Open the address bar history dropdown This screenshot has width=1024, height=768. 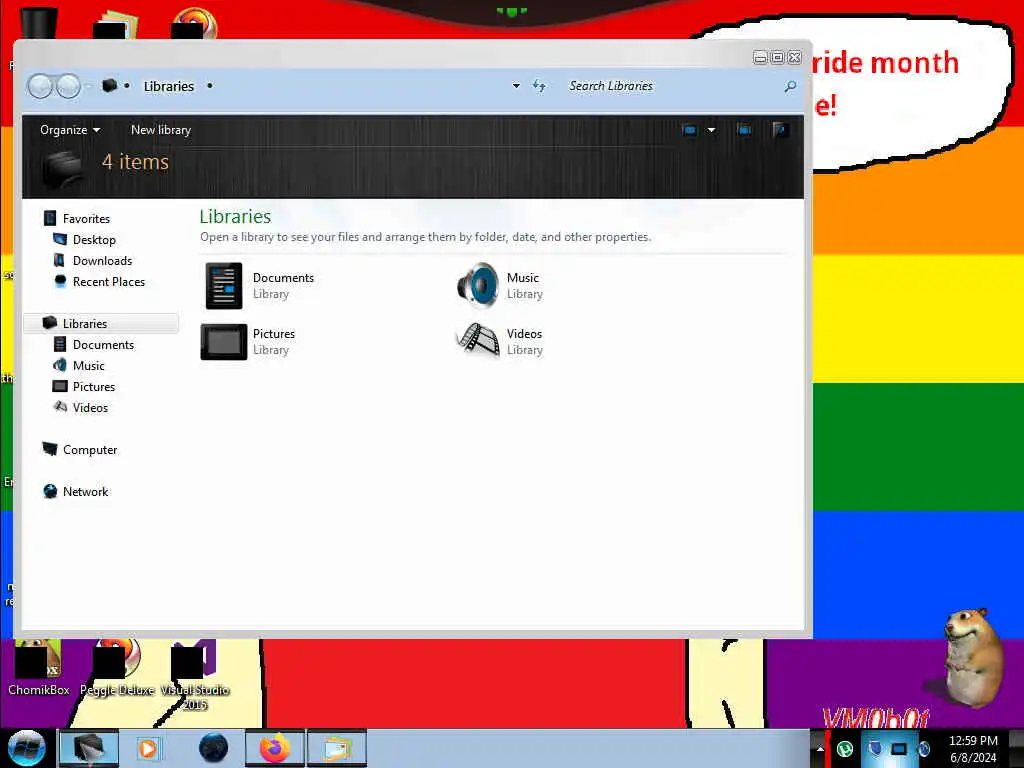pos(516,86)
